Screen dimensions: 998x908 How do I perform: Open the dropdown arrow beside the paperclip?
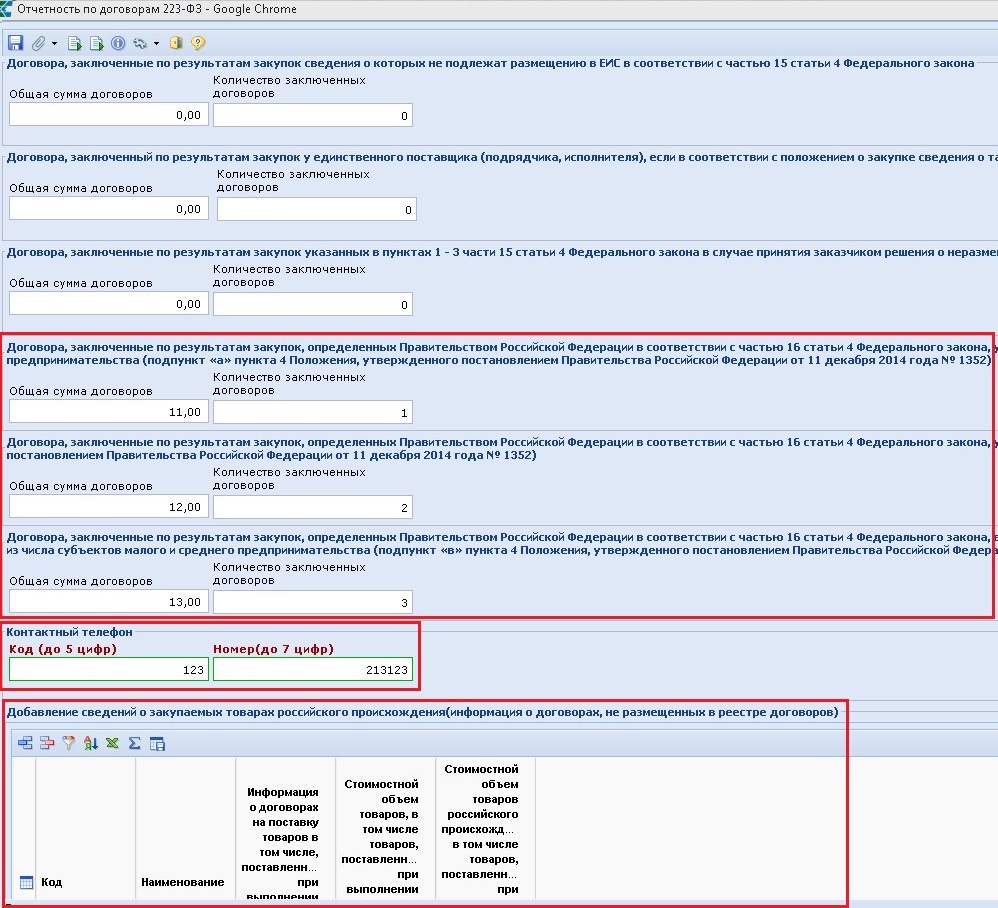click(x=53, y=44)
